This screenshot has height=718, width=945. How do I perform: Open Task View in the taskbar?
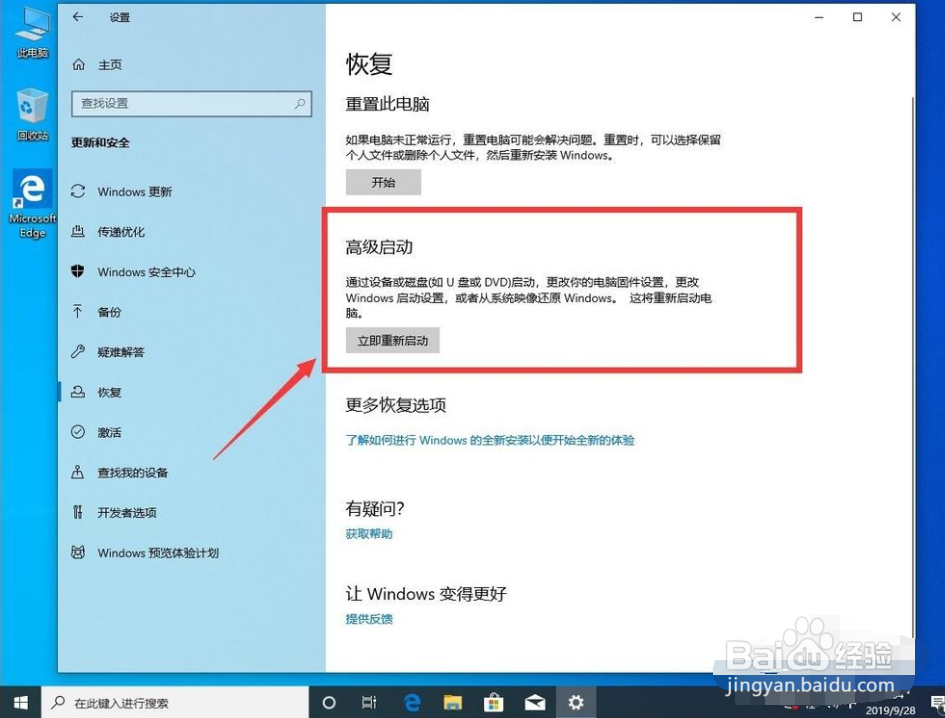[x=369, y=702]
